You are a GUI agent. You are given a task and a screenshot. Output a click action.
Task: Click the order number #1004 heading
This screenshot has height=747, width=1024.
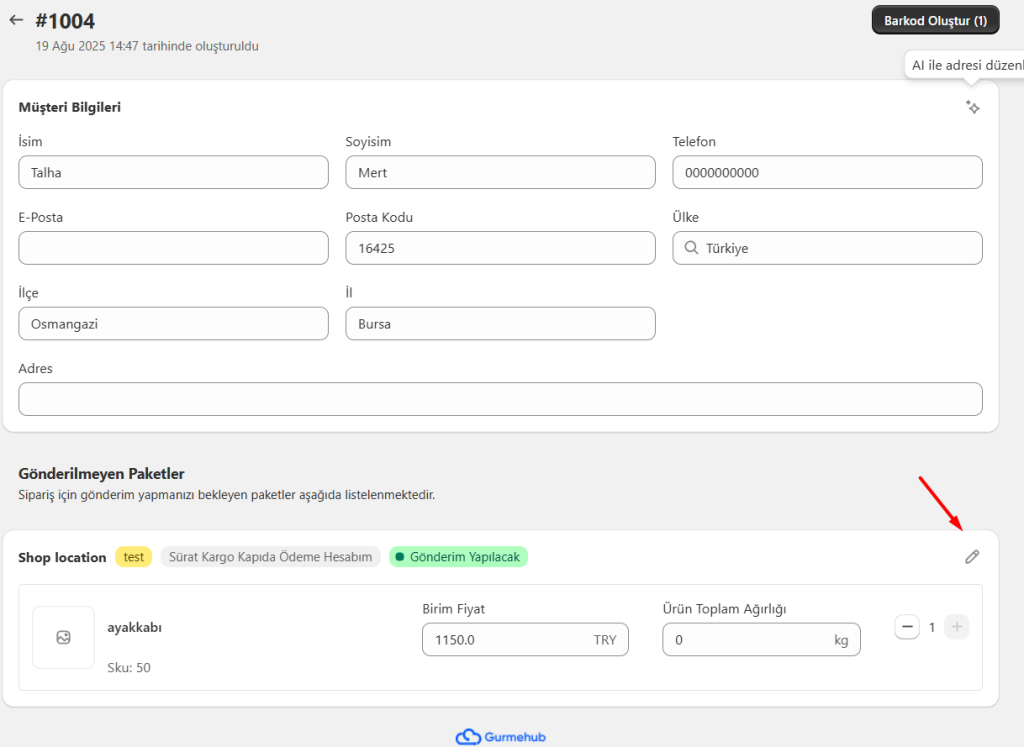65,21
